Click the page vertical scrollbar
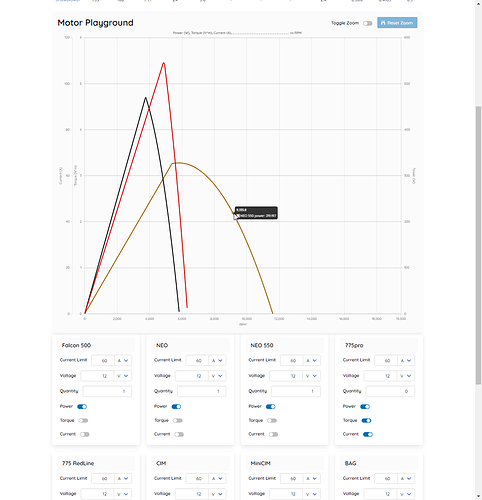 point(478,245)
